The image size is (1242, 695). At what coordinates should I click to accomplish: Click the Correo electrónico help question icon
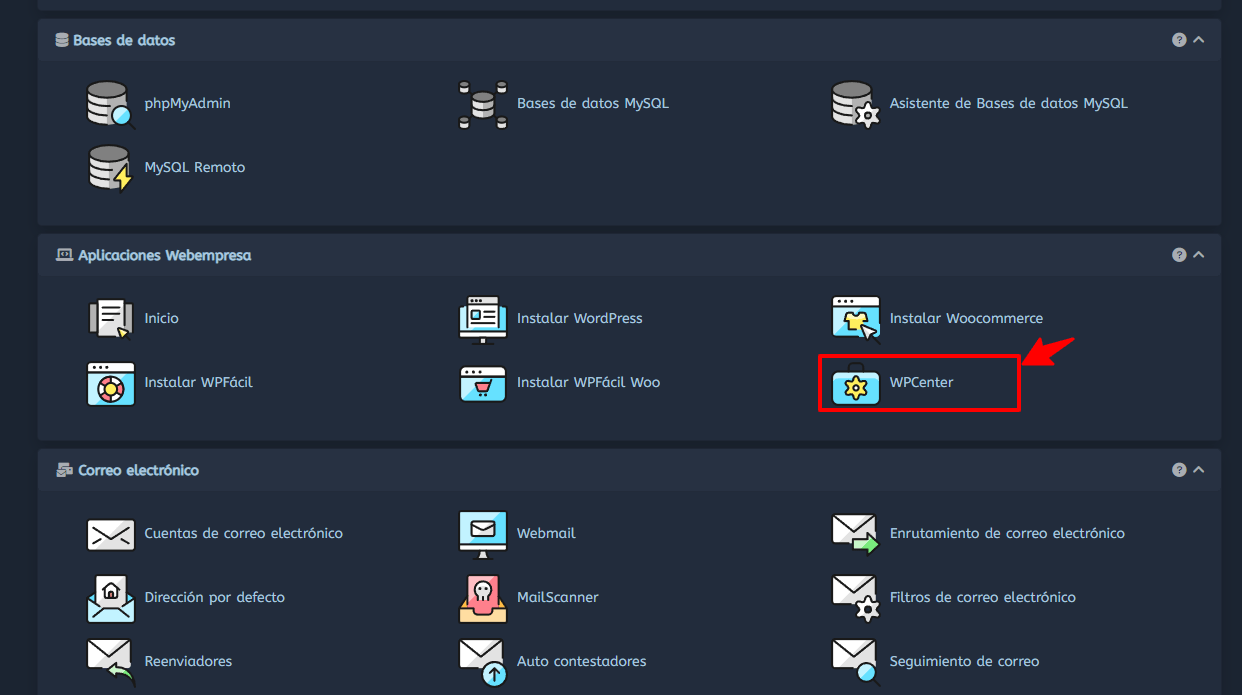[x=1179, y=470]
